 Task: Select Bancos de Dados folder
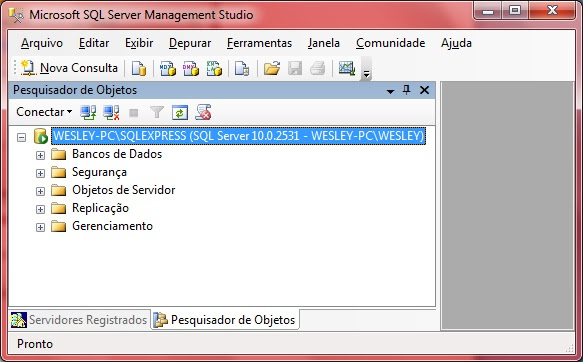tap(117, 154)
